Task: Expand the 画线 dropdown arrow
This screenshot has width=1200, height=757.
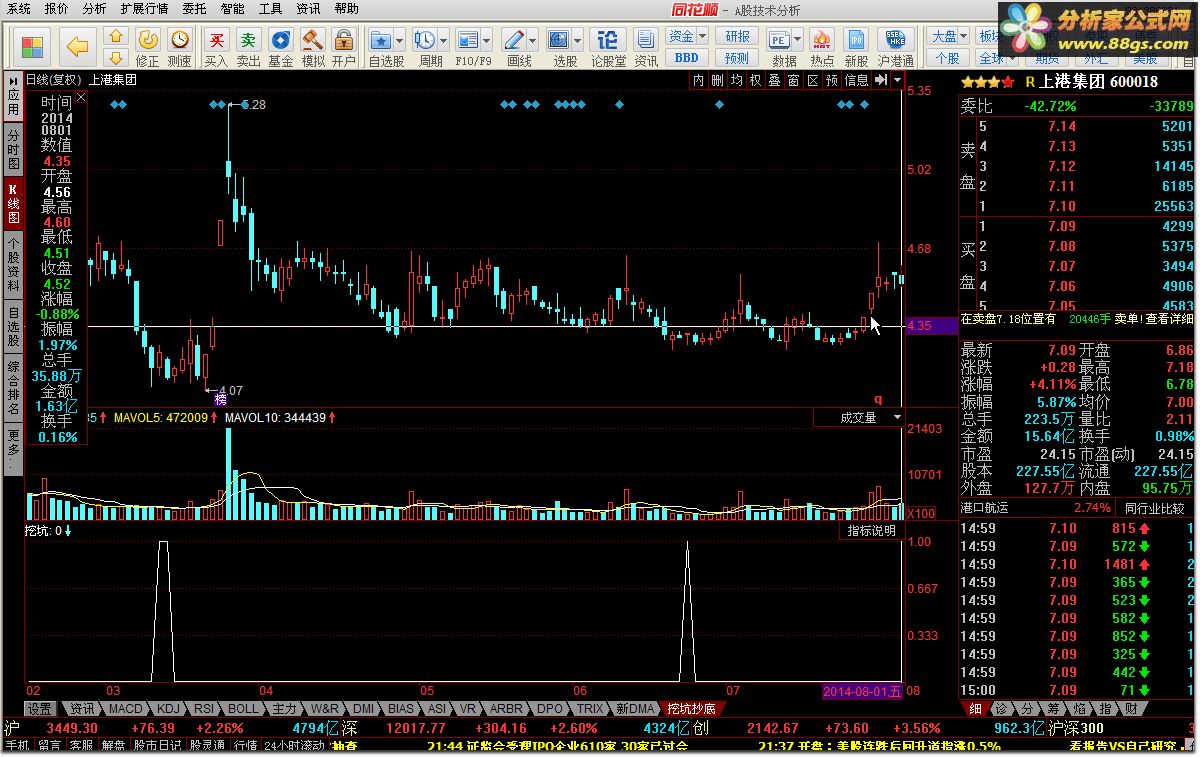Action: (533, 41)
